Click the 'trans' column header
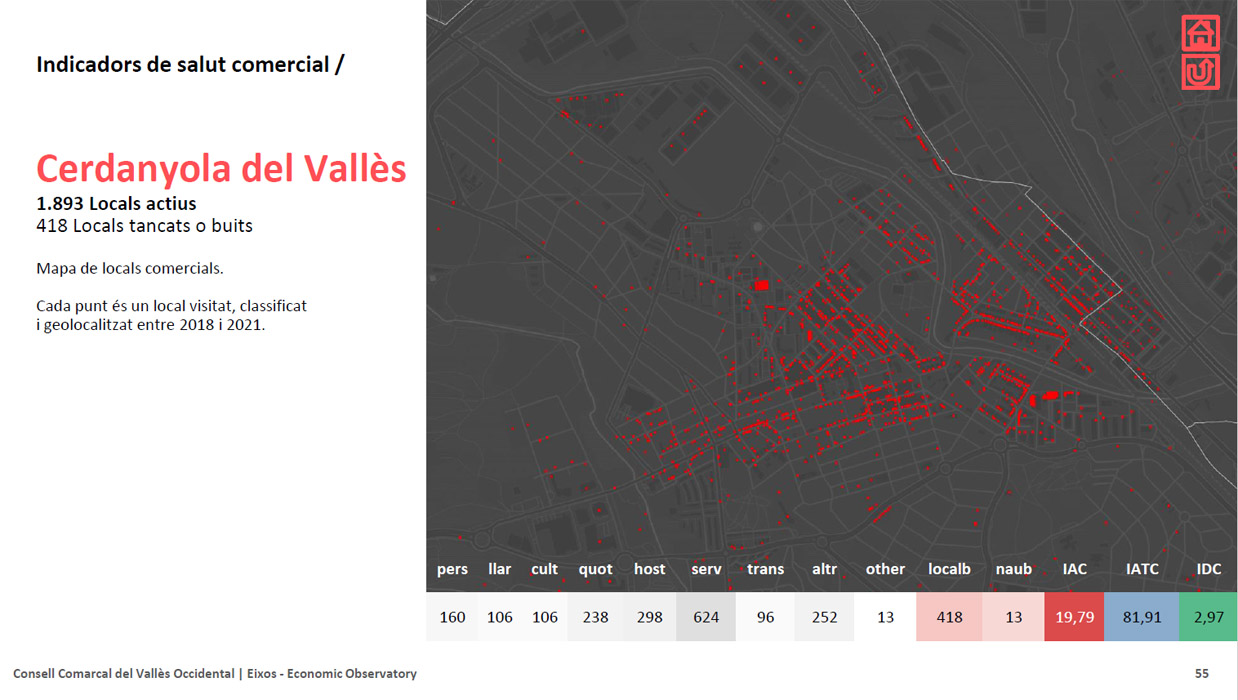The width and height of the screenshot is (1238, 700). pos(766,569)
